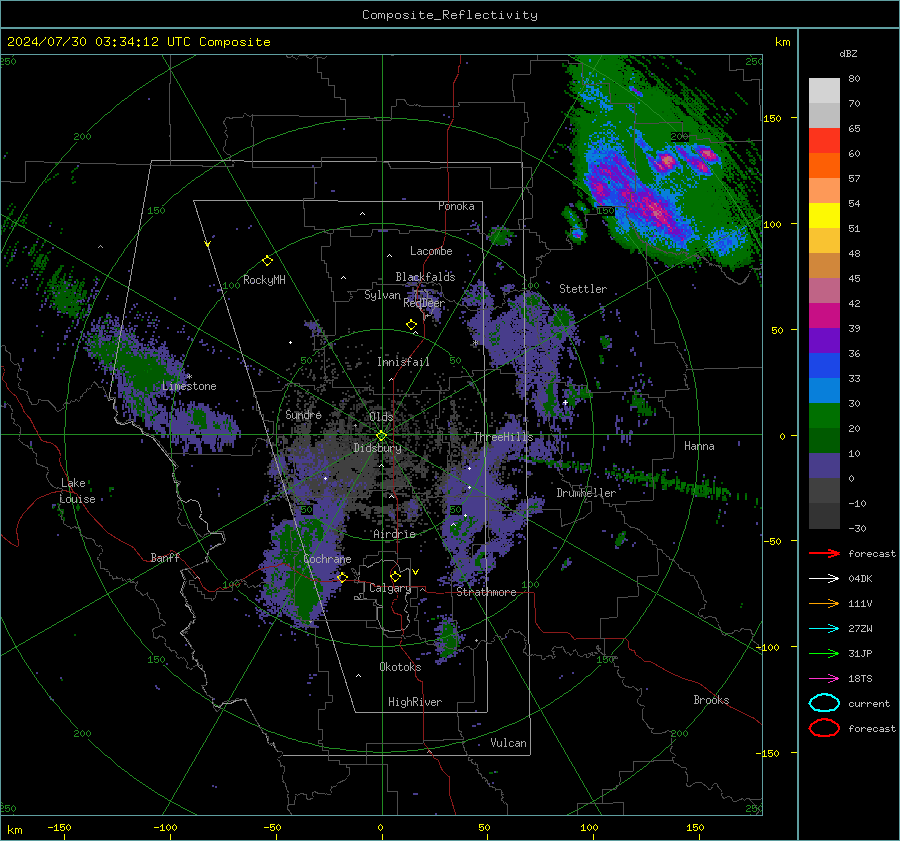Click the Calgary city label

390,588
